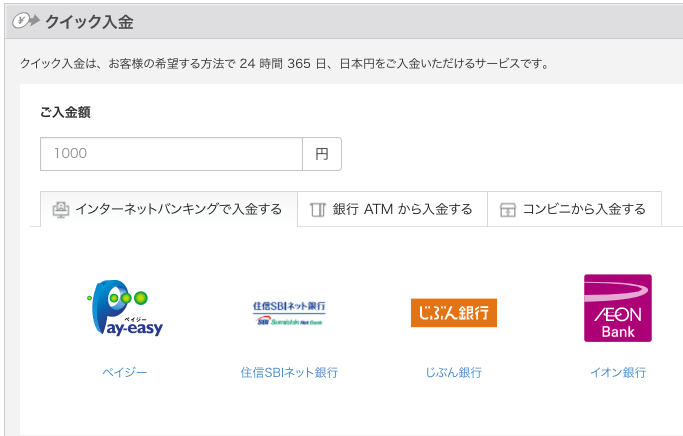Click the store icon on コンビニ tab
Screen dimensions: 683x436
(507, 210)
